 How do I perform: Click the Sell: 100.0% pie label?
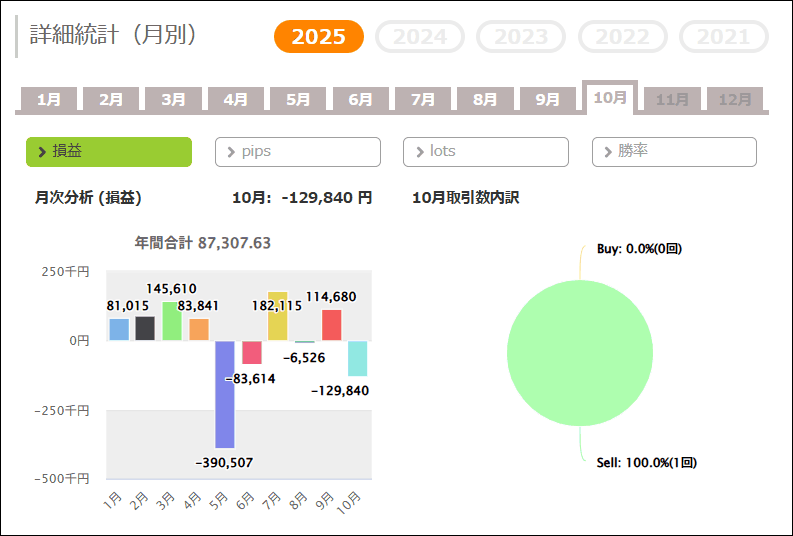(646, 463)
